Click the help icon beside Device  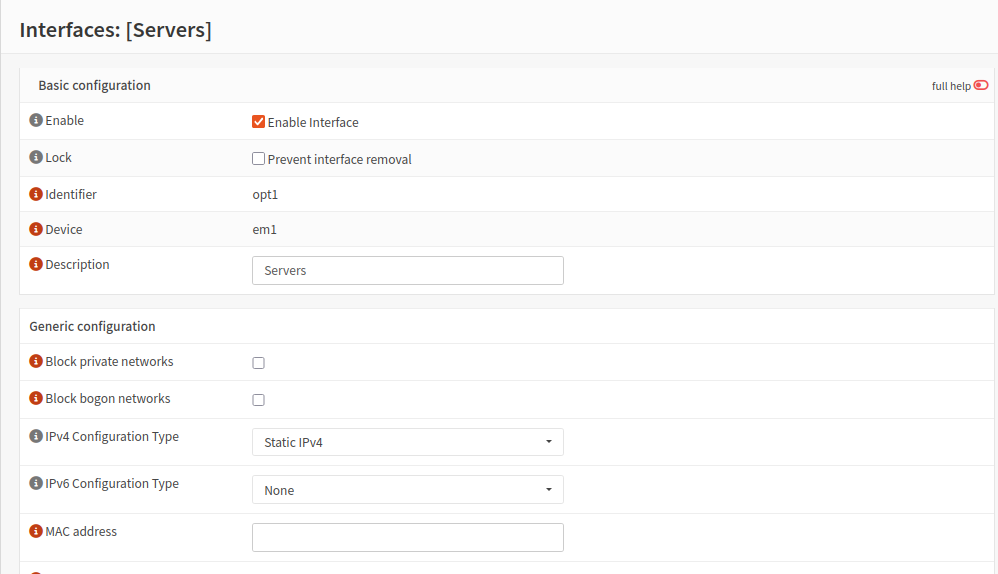(x=36, y=230)
